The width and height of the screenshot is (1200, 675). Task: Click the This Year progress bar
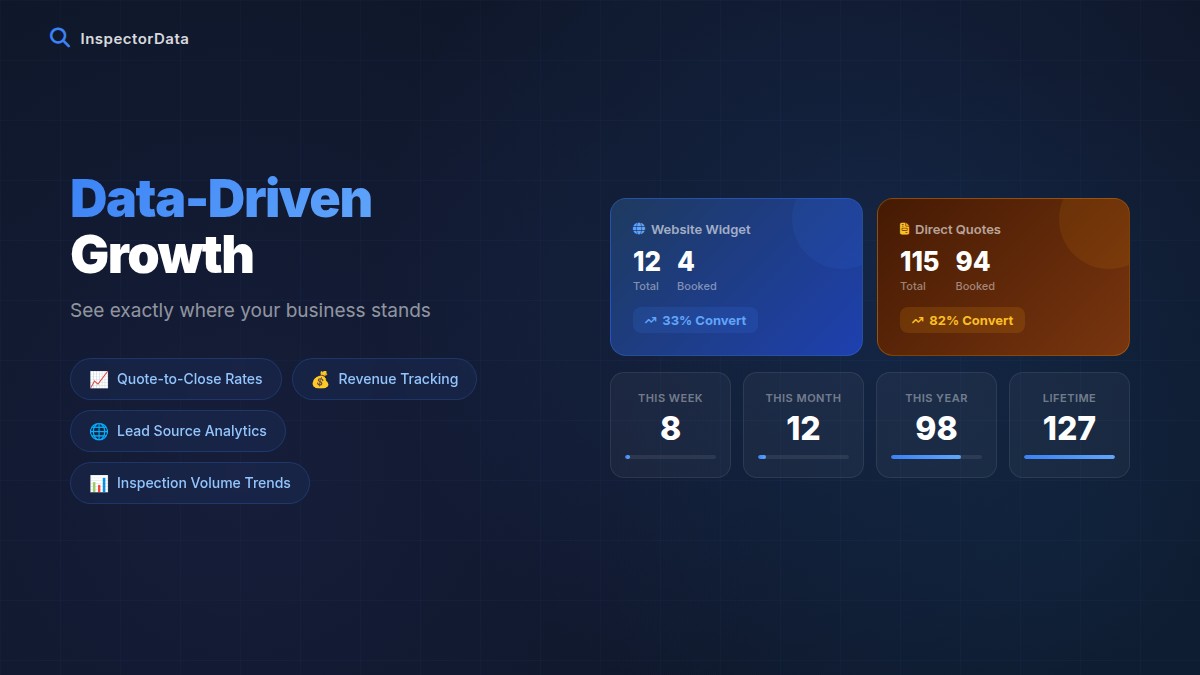tap(936, 457)
